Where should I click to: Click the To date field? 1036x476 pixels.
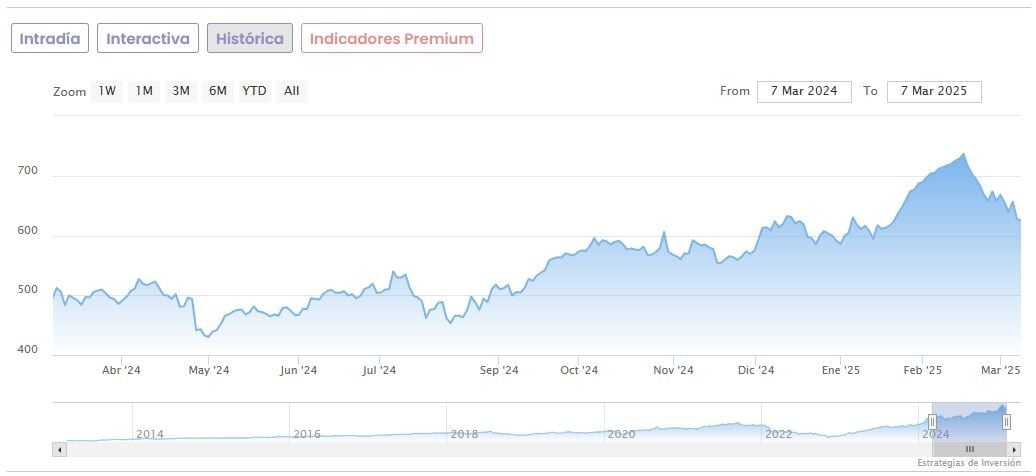tap(934, 91)
